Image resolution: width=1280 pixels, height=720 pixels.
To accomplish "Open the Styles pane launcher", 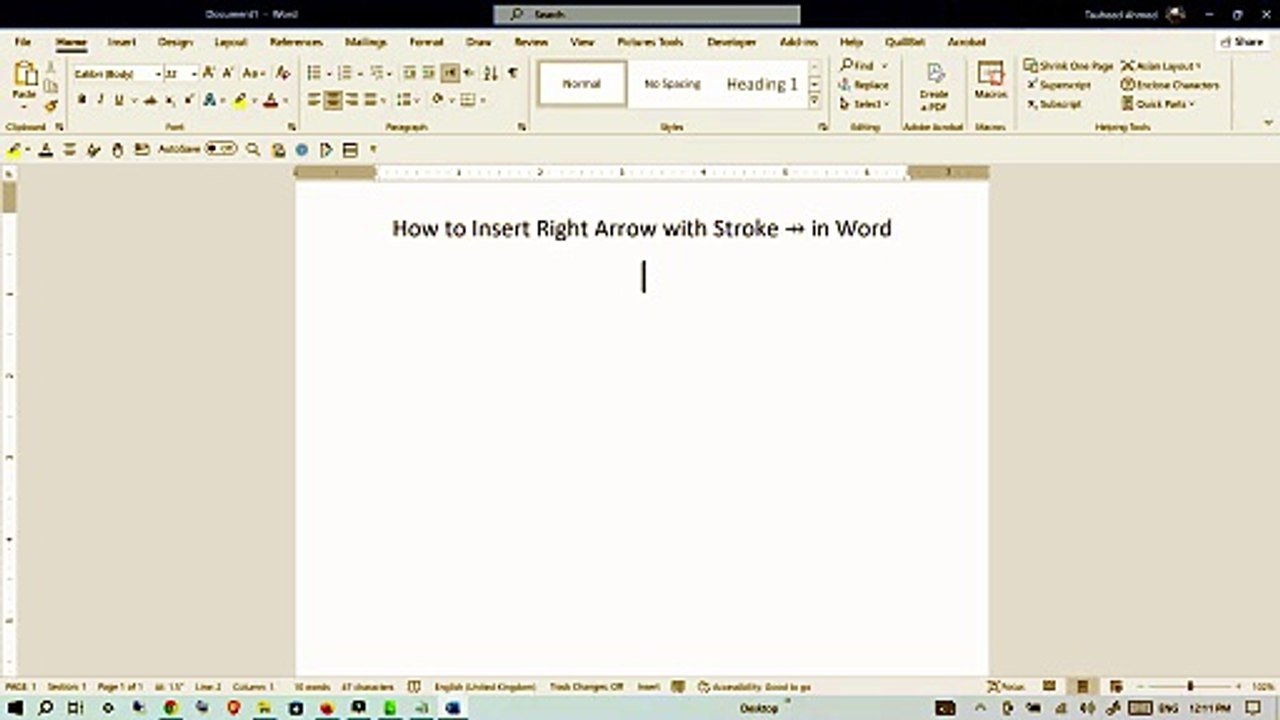I will click(x=823, y=127).
